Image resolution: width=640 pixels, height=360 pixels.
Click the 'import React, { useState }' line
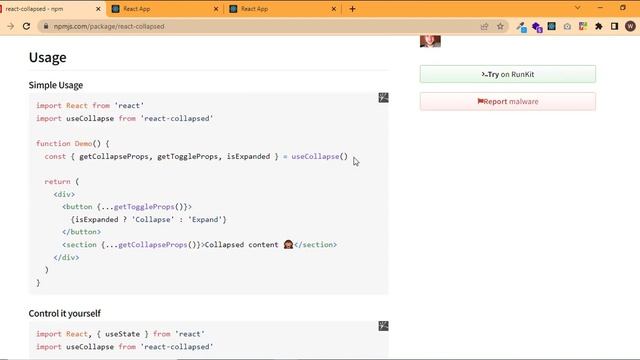[x=120, y=334]
